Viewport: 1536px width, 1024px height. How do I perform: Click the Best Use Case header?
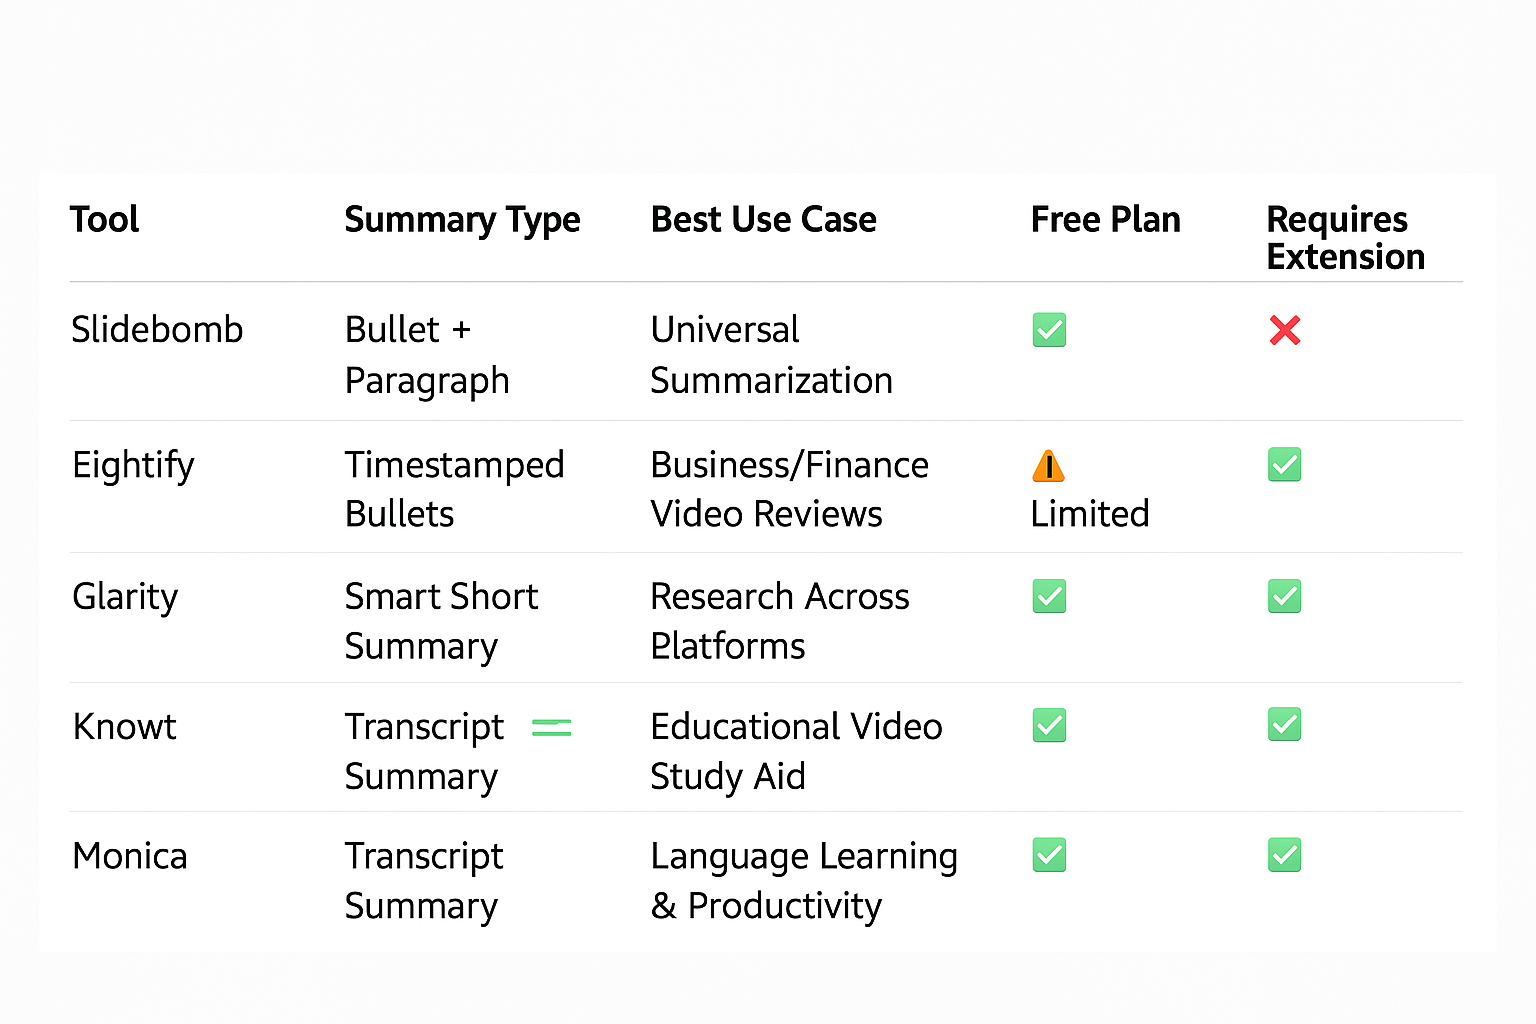click(x=763, y=220)
